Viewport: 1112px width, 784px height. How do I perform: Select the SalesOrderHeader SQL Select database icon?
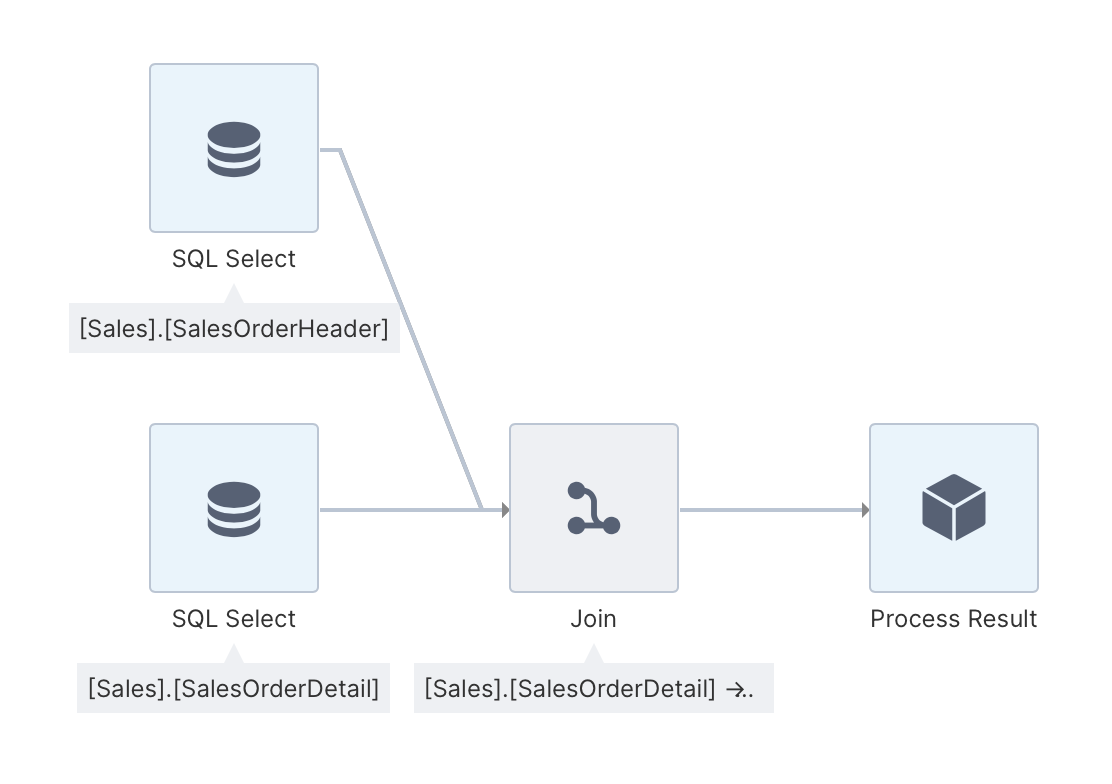[x=234, y=148]
